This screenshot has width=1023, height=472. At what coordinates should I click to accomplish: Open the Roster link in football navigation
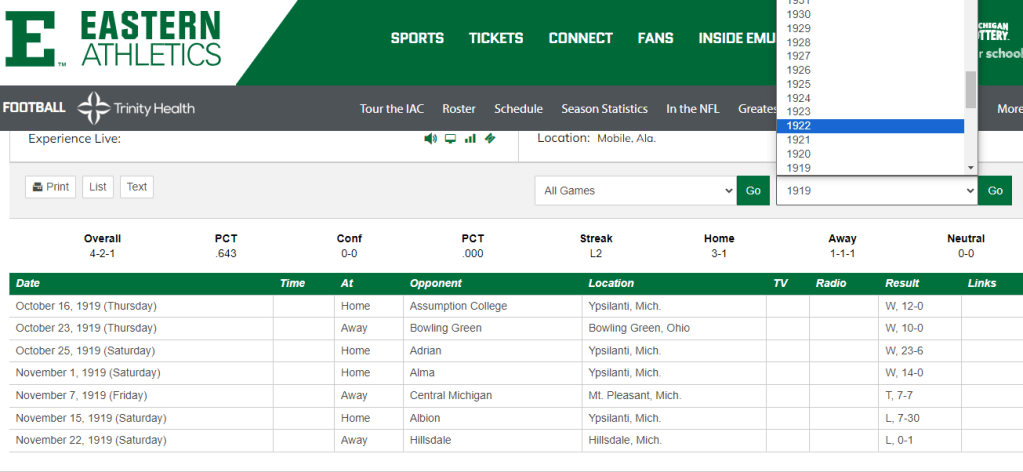[459, 109]
